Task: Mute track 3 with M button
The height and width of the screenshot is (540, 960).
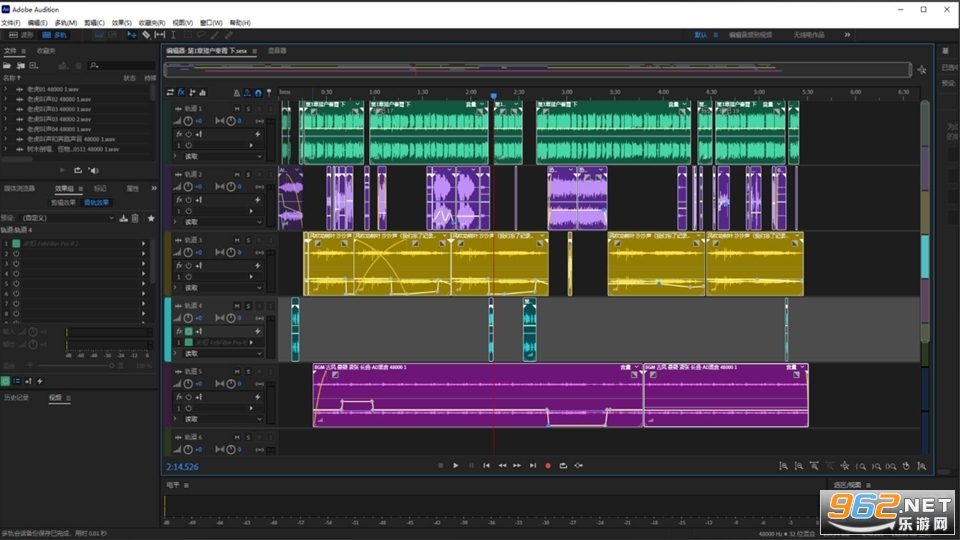Action: click(237, 240)
